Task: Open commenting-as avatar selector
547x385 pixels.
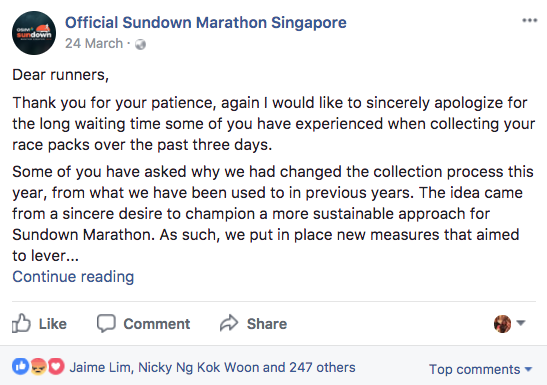Action: (502, 324)
